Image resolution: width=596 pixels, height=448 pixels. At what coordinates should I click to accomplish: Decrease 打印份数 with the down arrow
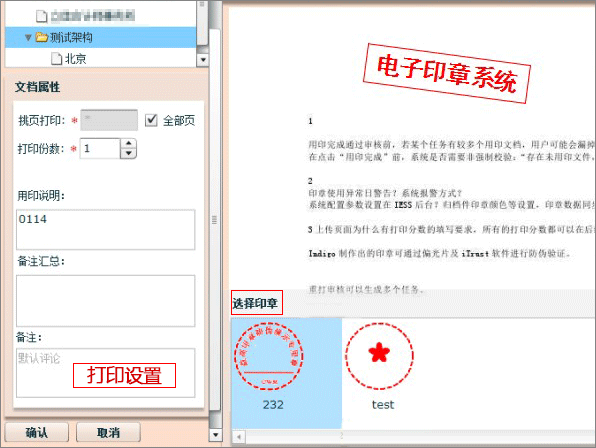(x=128, y=153)
